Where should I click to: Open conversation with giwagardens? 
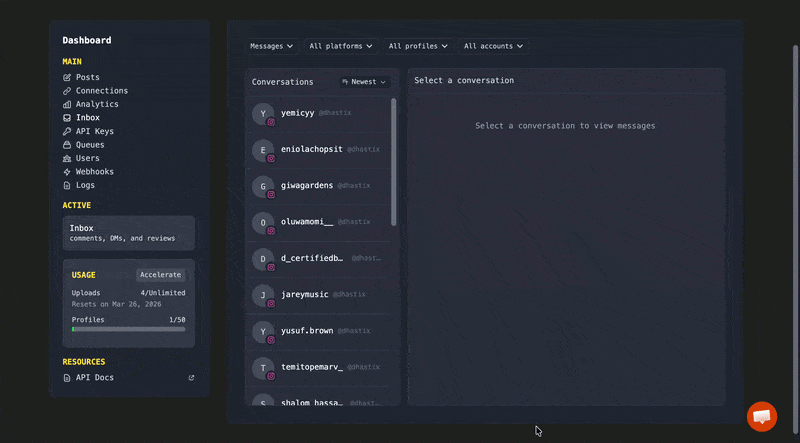pyautogui.click(x=317, y=187)
